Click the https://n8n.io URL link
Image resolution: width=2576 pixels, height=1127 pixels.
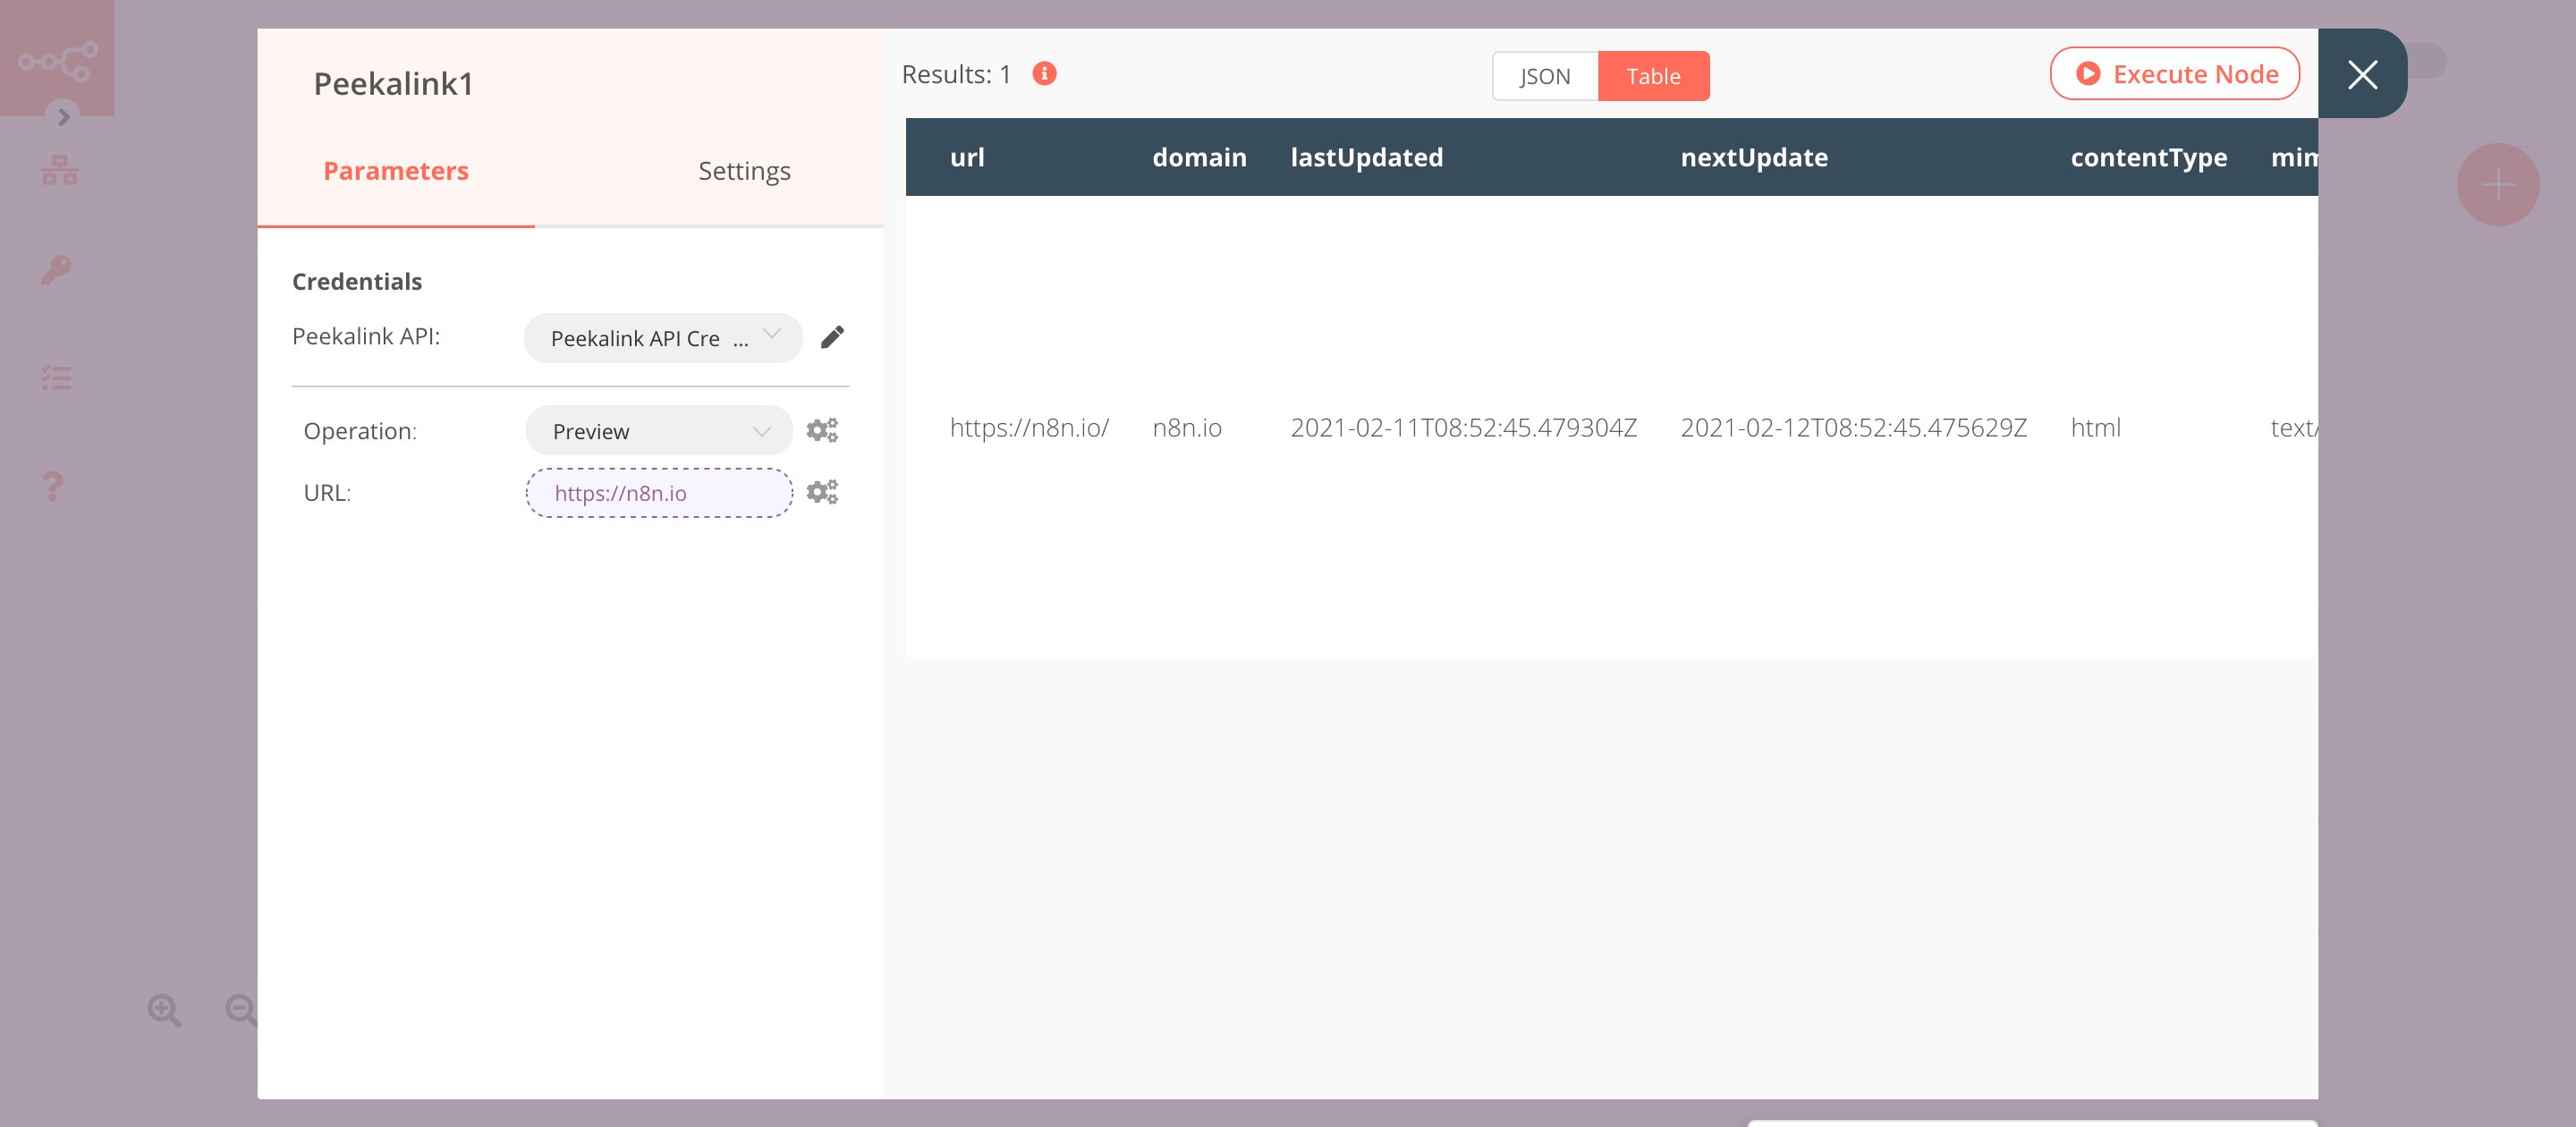tap(657, 493)
